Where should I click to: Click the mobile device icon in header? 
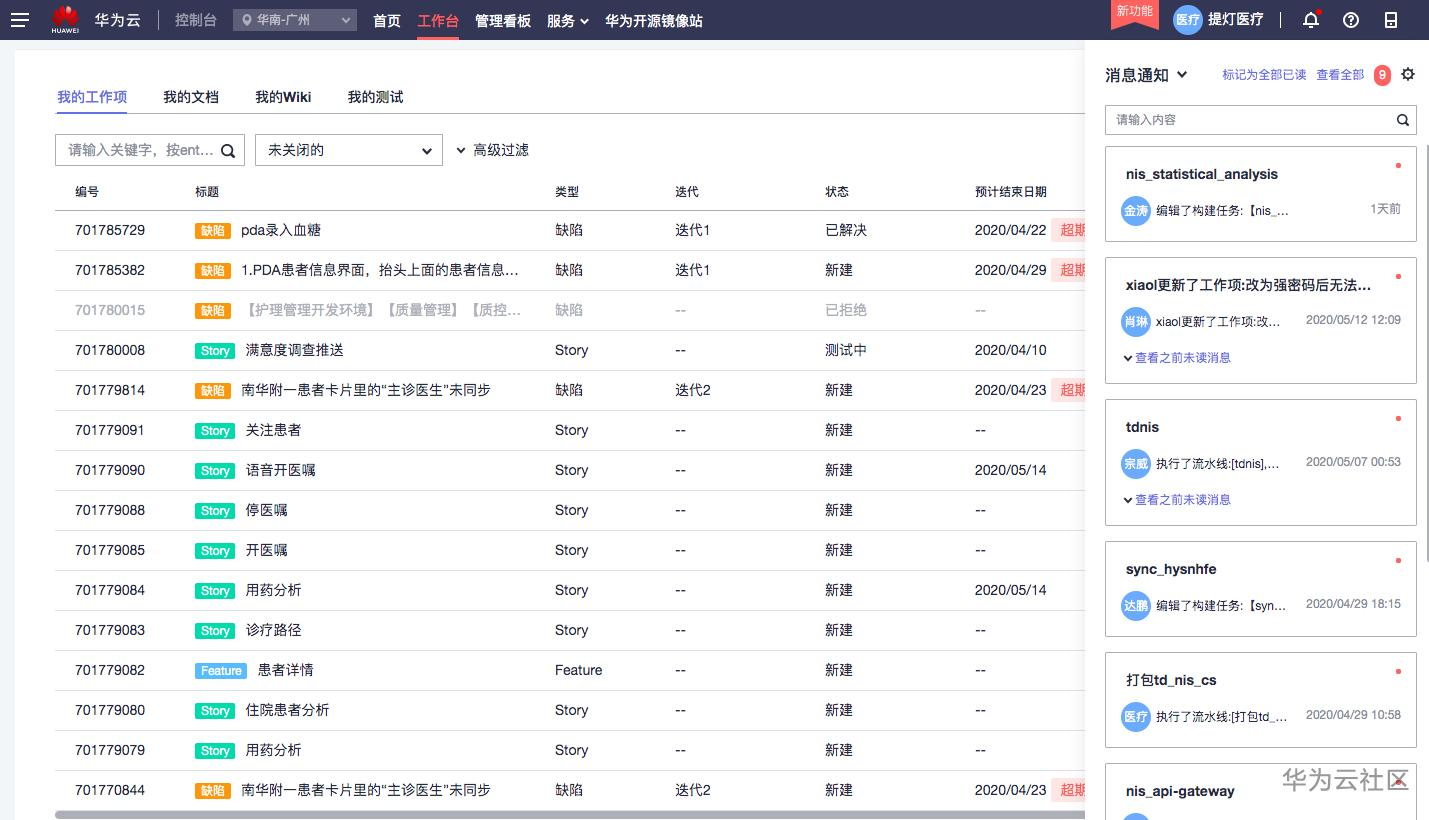pos(1390,20)
